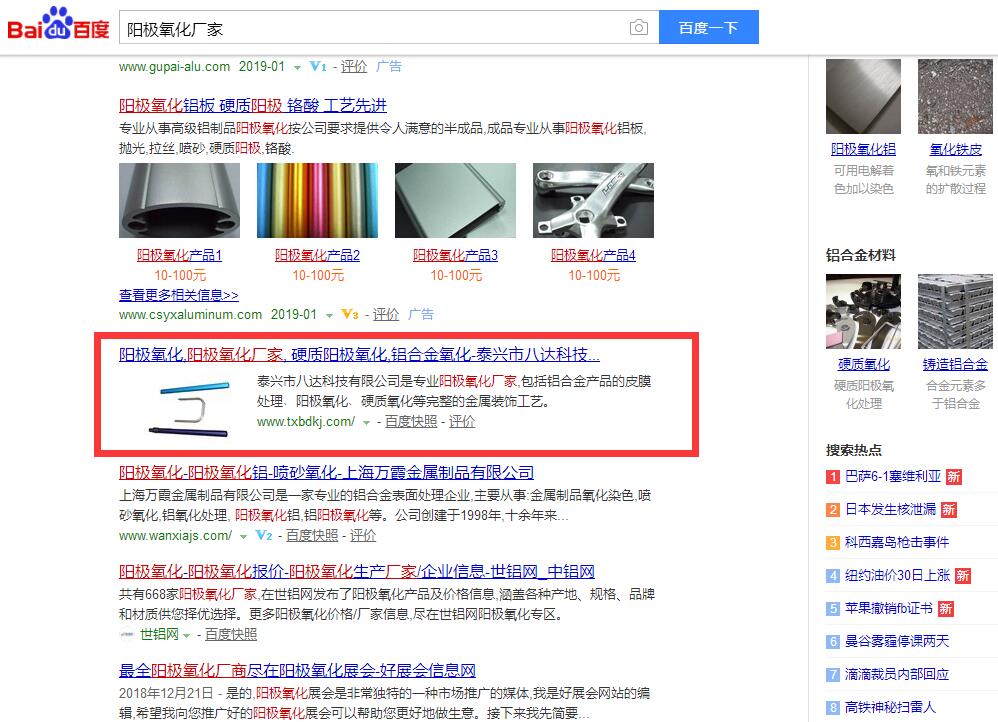Open 查看更多相关信息>> link
Viewport: 998px width, 722px height.
(x=179, y=295)
